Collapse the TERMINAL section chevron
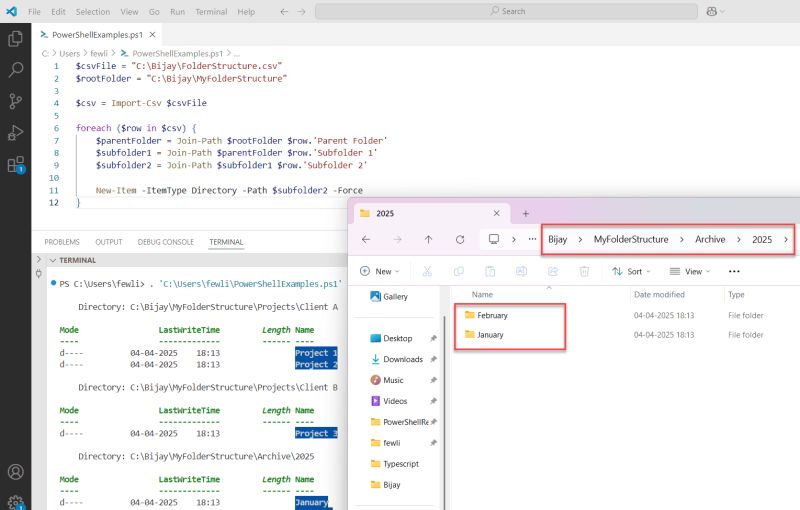Viewport: 800px width, 510px height. pos(53,260)
